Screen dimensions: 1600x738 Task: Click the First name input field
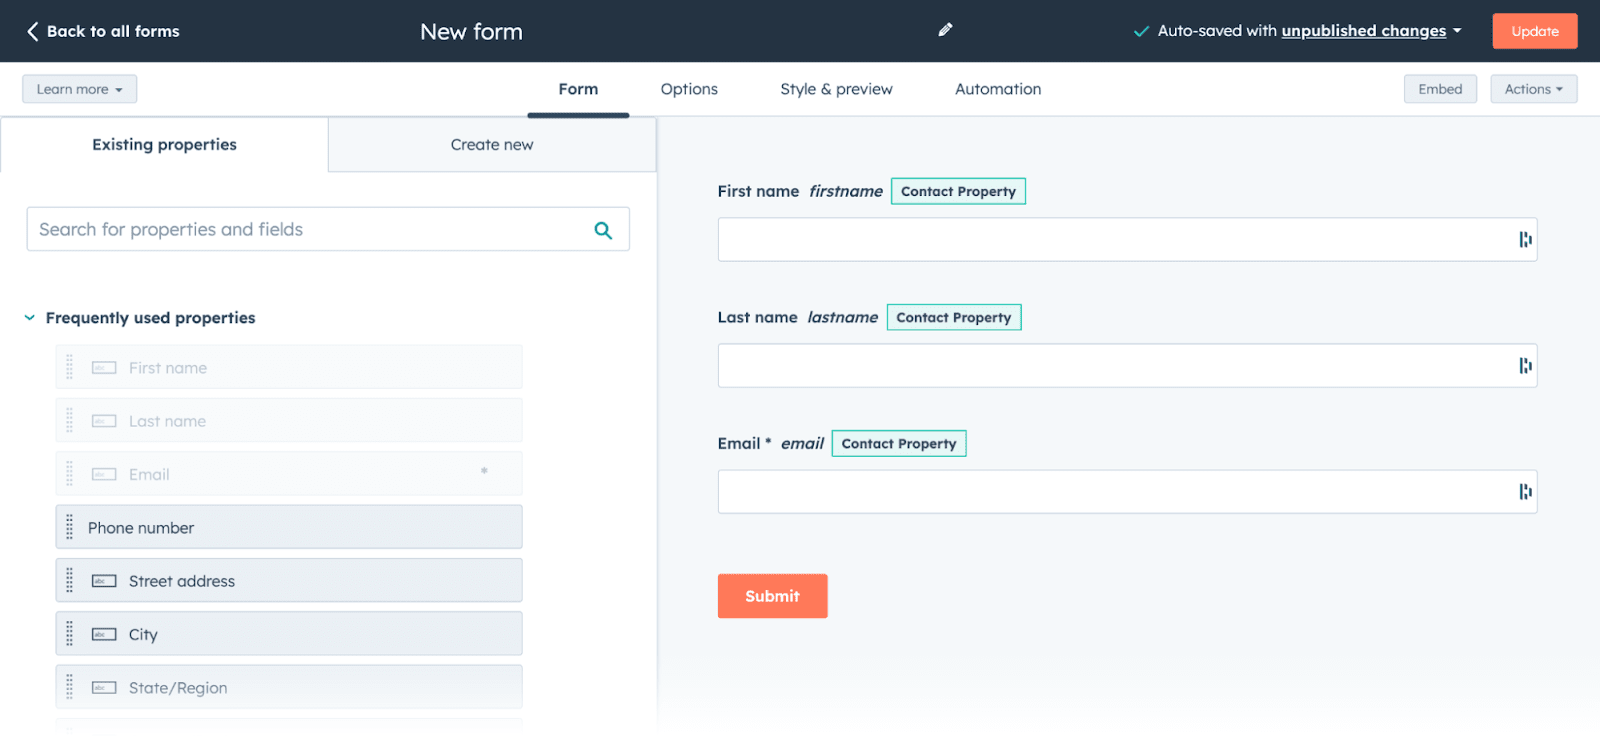click(1127, 240)
